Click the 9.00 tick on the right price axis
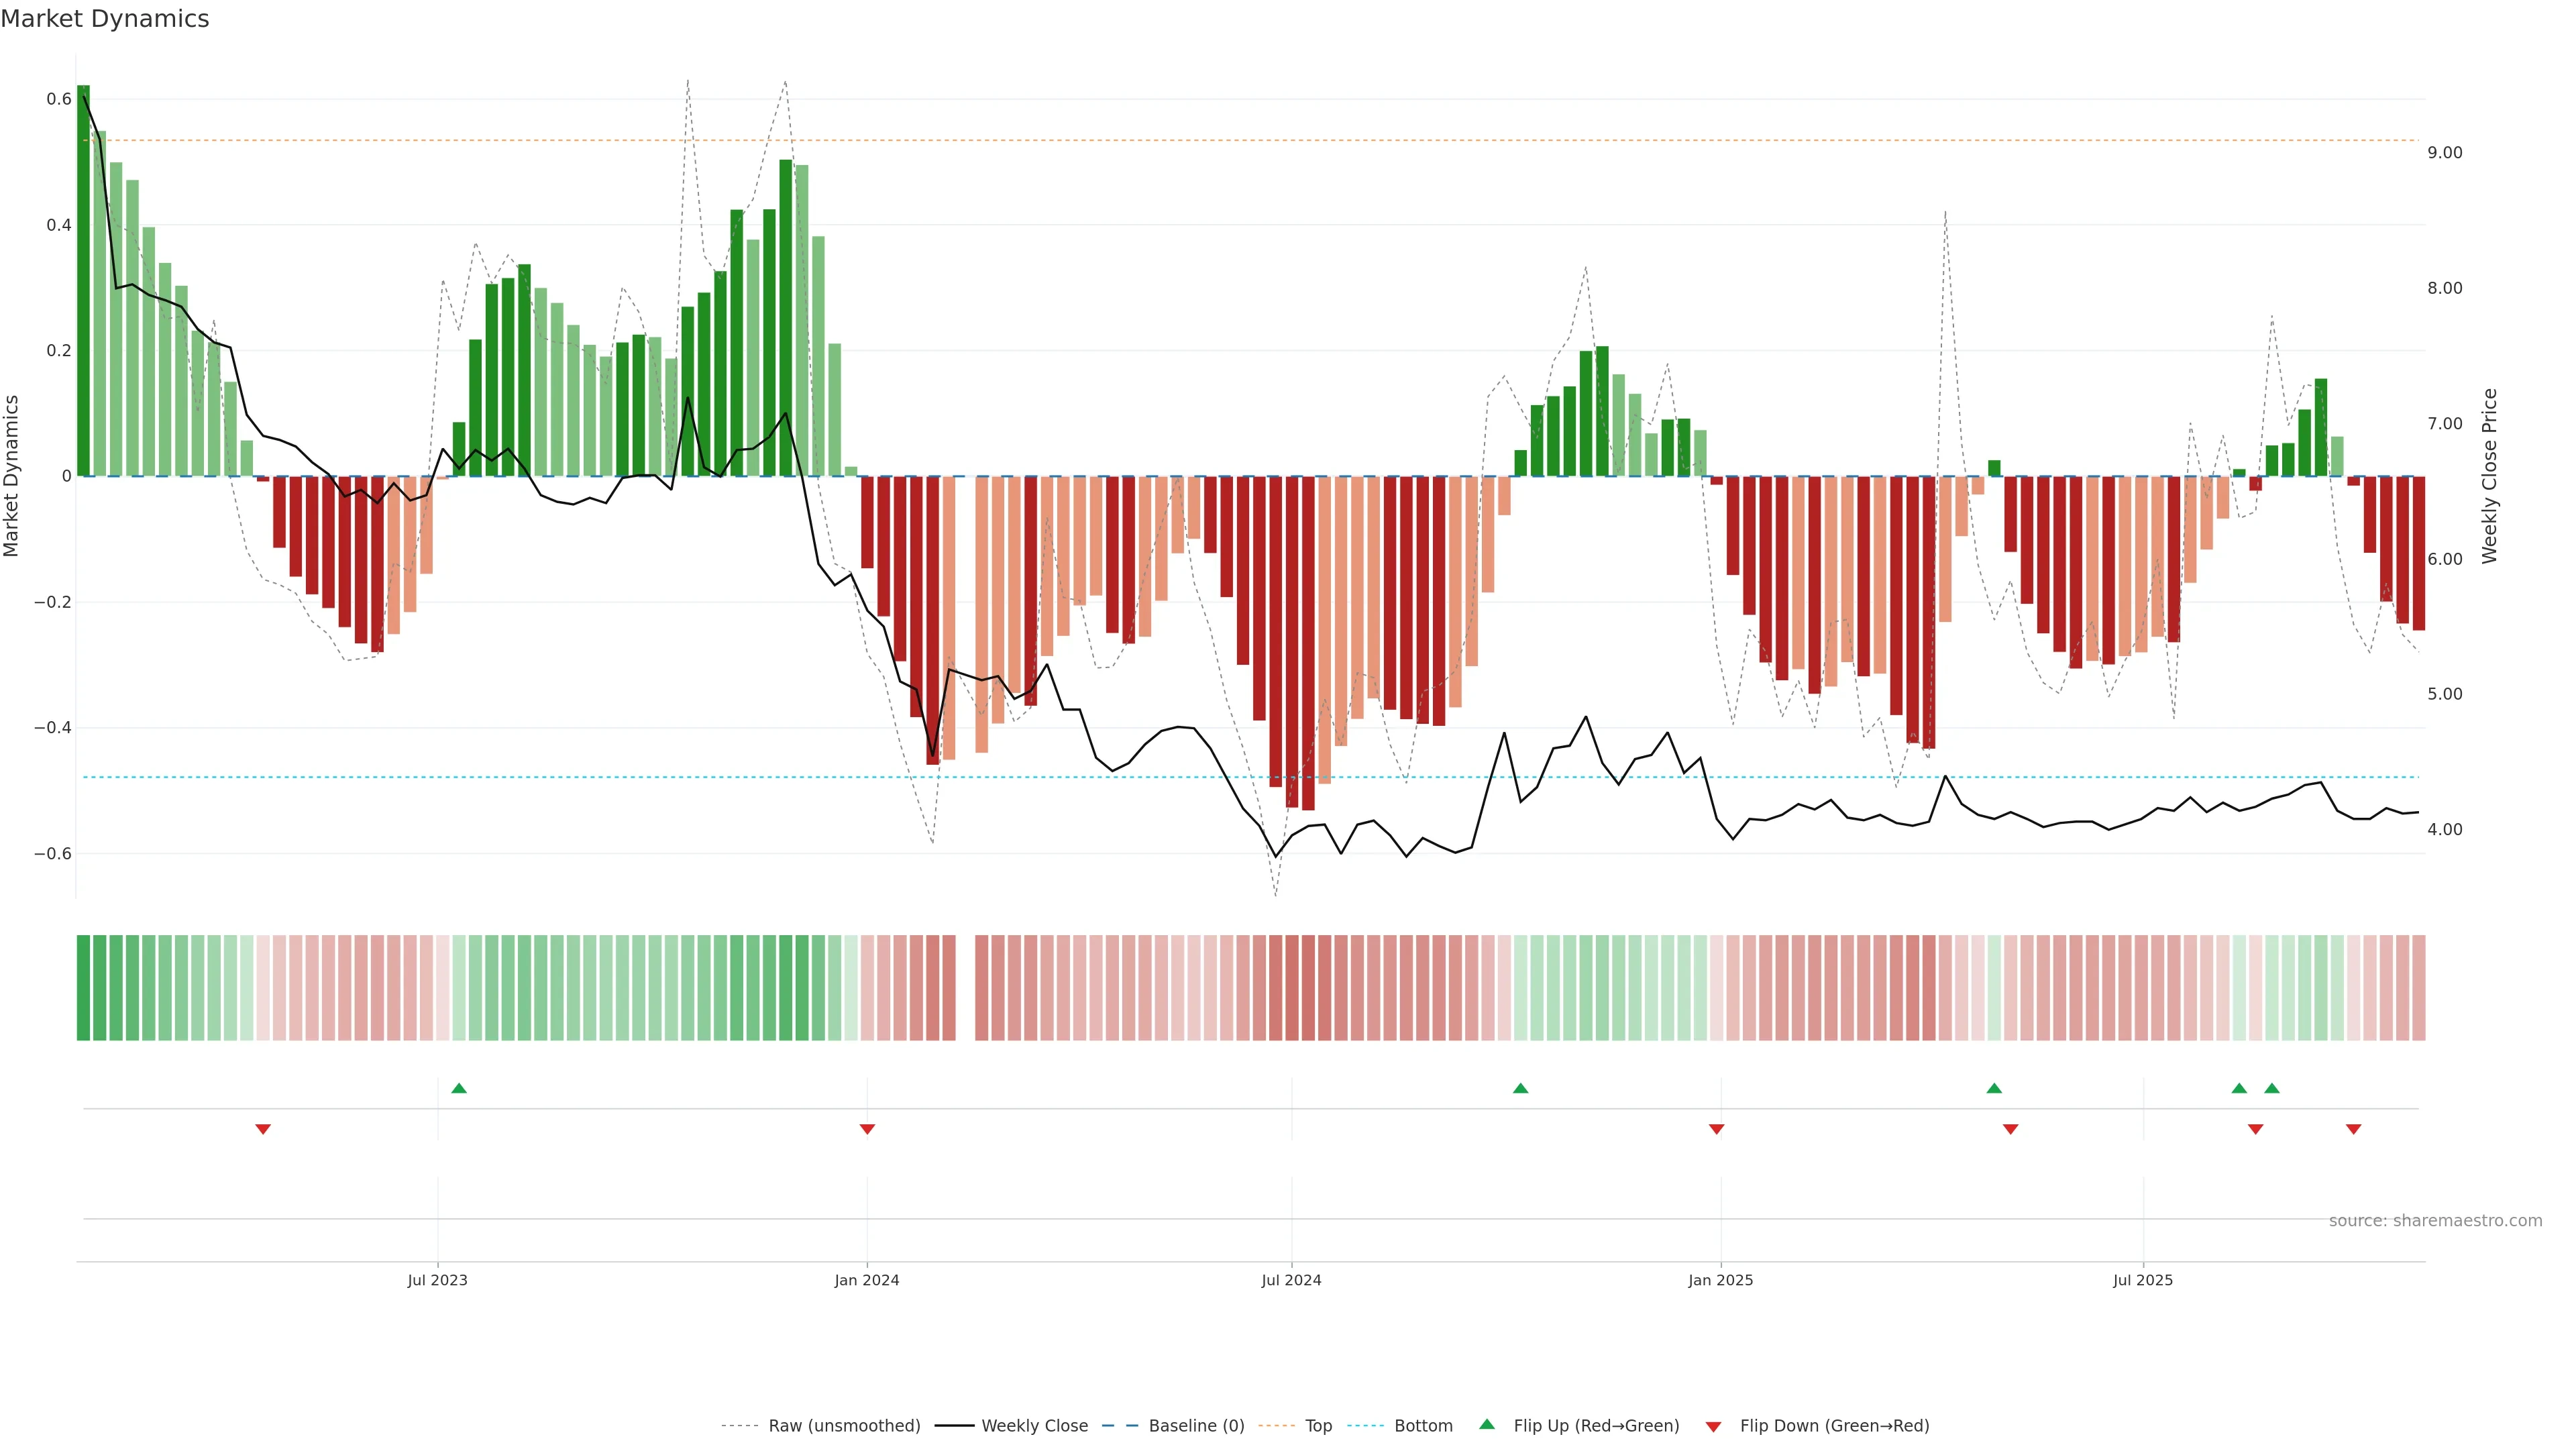Image resolution: width=2576 pixels, height=1449 pixels. coord(2444,153)
